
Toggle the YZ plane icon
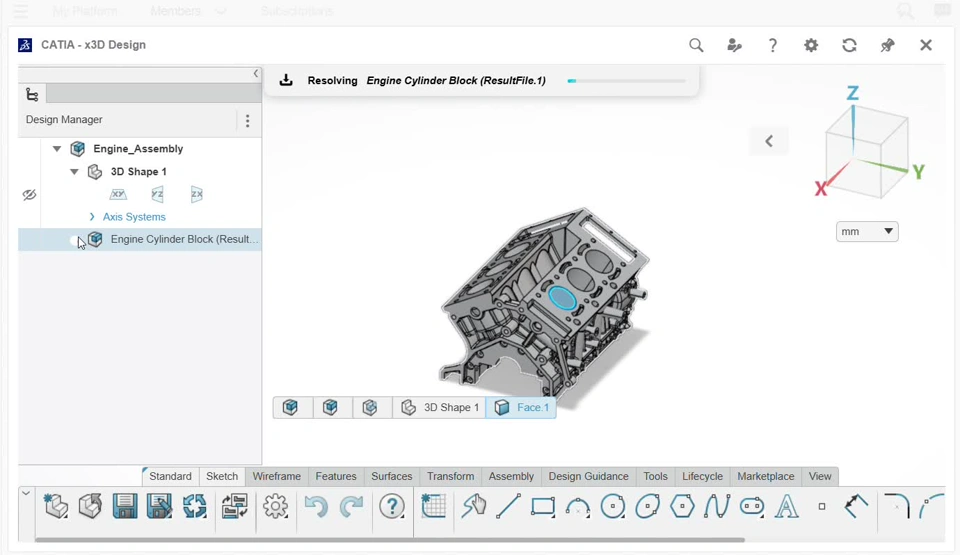pyautogui.click(x=157, y=194)
